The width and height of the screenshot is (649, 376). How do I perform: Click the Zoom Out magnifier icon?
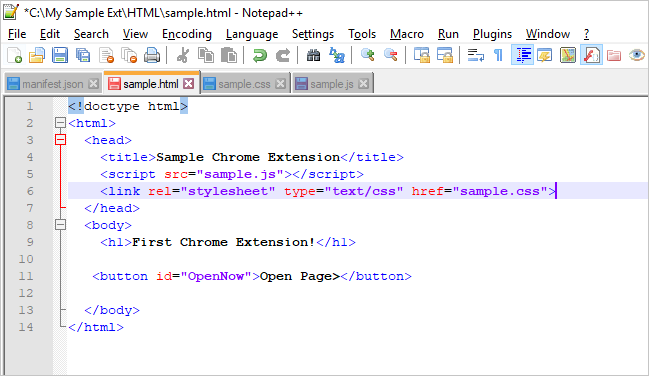391,55
